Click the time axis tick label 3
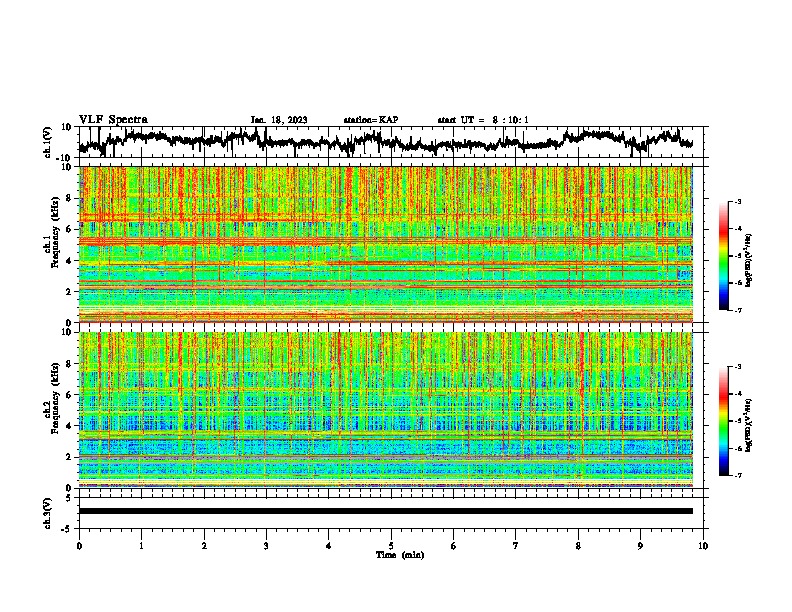The image size is (792, 612). pos(266,546)
